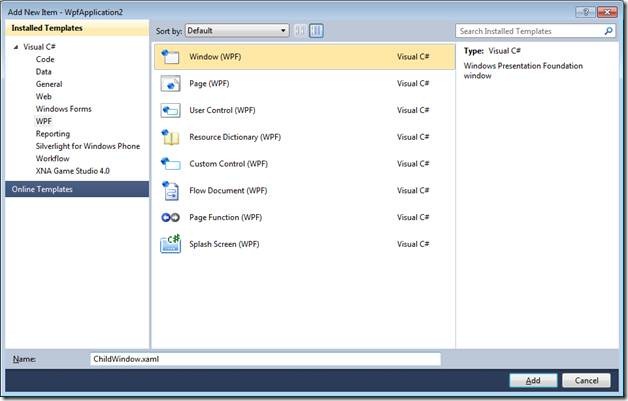The height and width of the screenshot is (401, 628).
Task: Click the Add button
Action: (533, 380)
